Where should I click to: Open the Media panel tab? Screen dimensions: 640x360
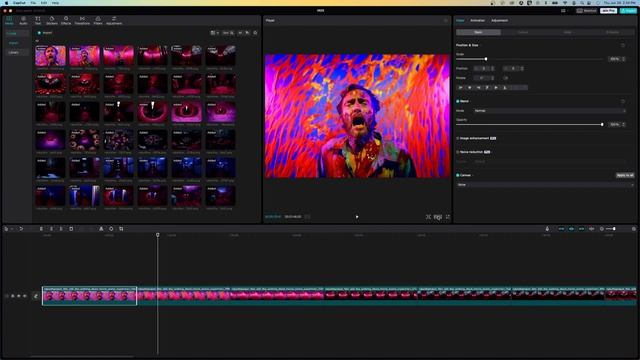click(x=9, y=20)
